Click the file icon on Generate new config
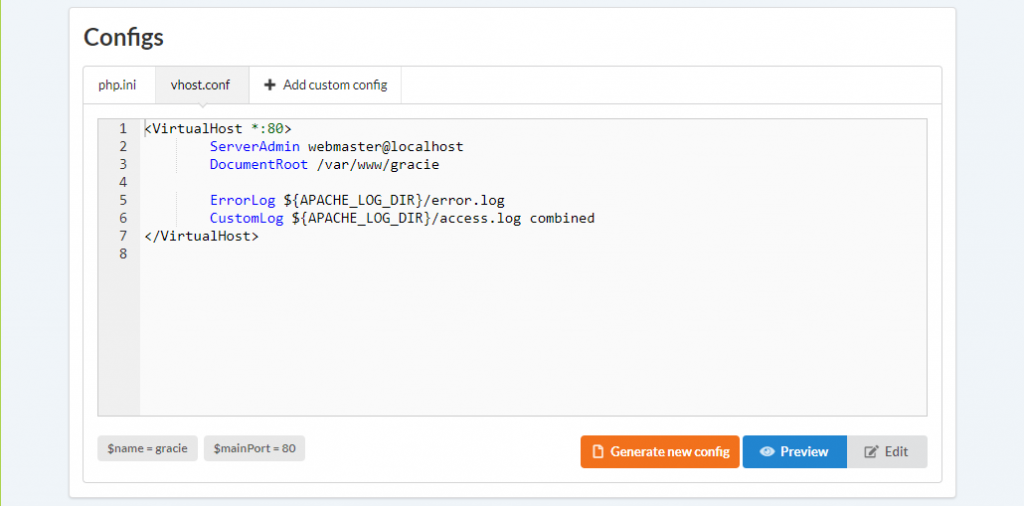The height and width of the screenshot is (506, 1024). click(x=598, y=452)
